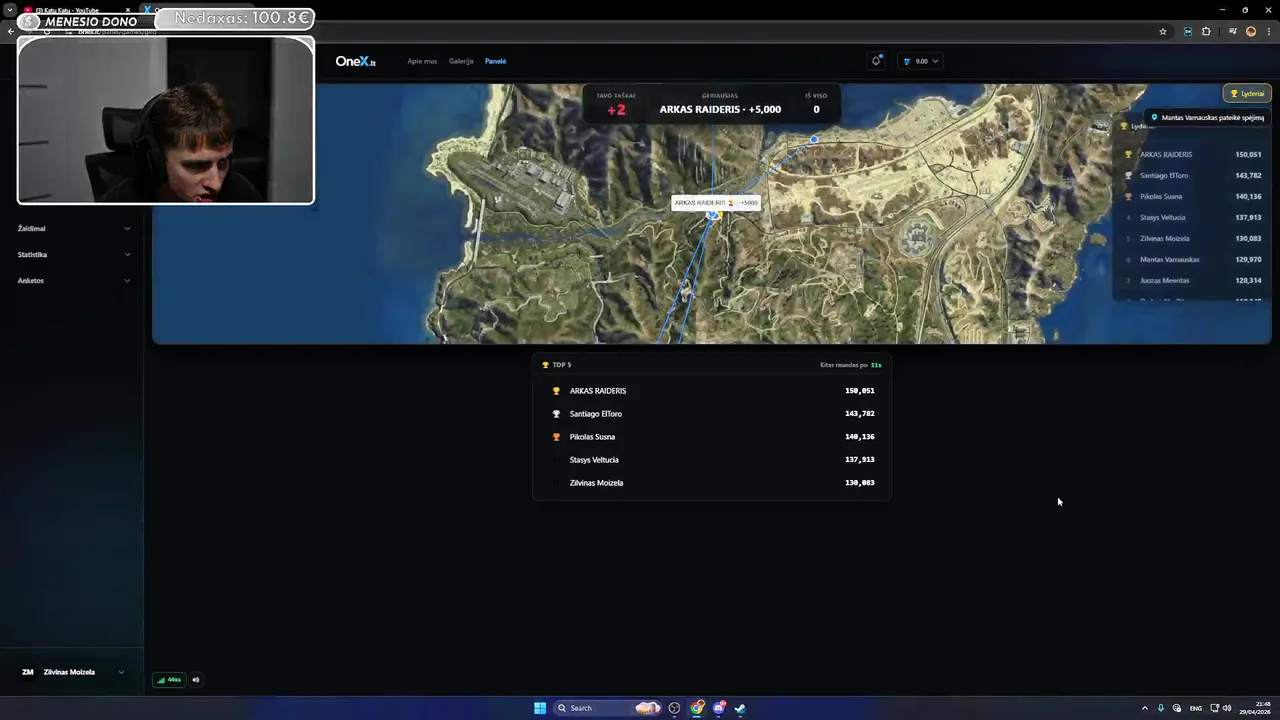Select Zilvinas Moizela in TOP 5 list
The height and width of the screenshot is (720, 1280).
[x=712, y=483]
